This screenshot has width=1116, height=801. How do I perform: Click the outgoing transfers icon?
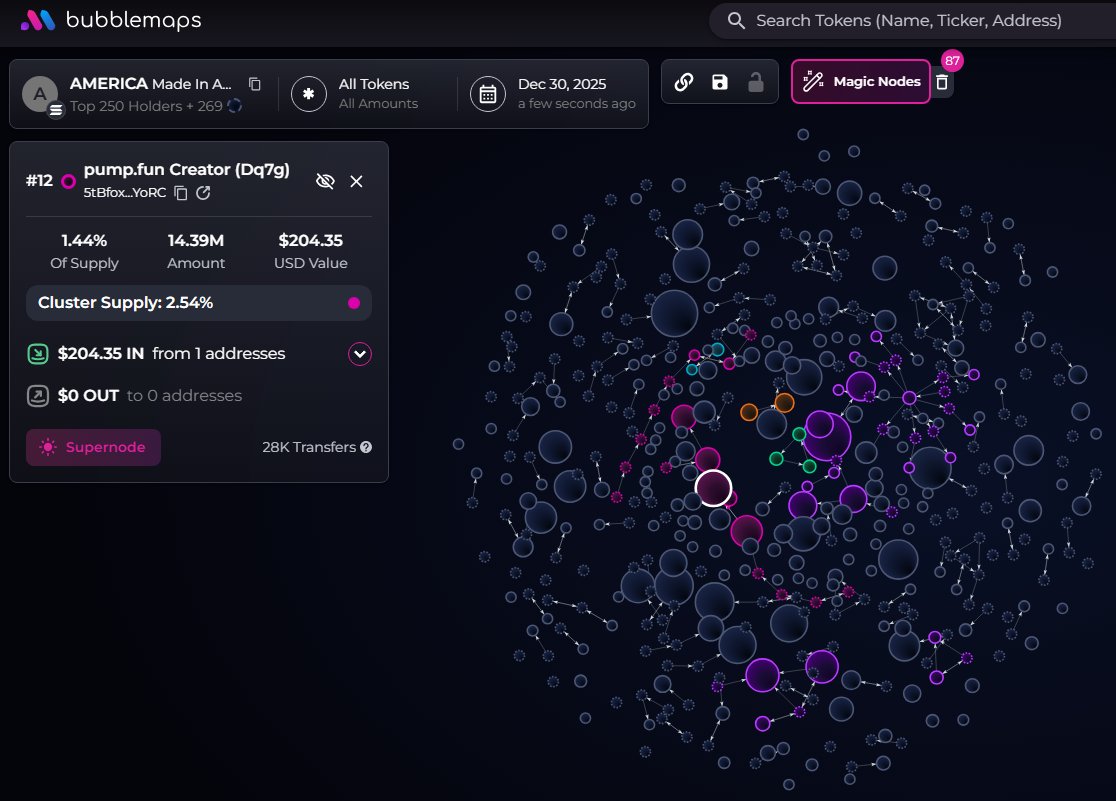click(38, 396)
